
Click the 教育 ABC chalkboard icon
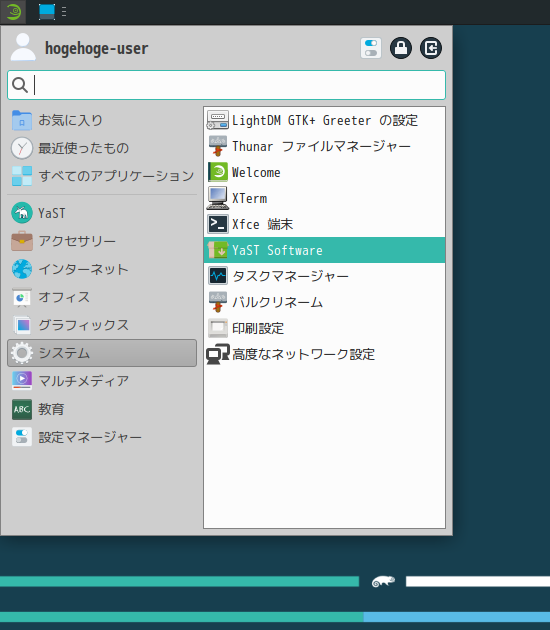pyautogui.click(x=22, y=409)
